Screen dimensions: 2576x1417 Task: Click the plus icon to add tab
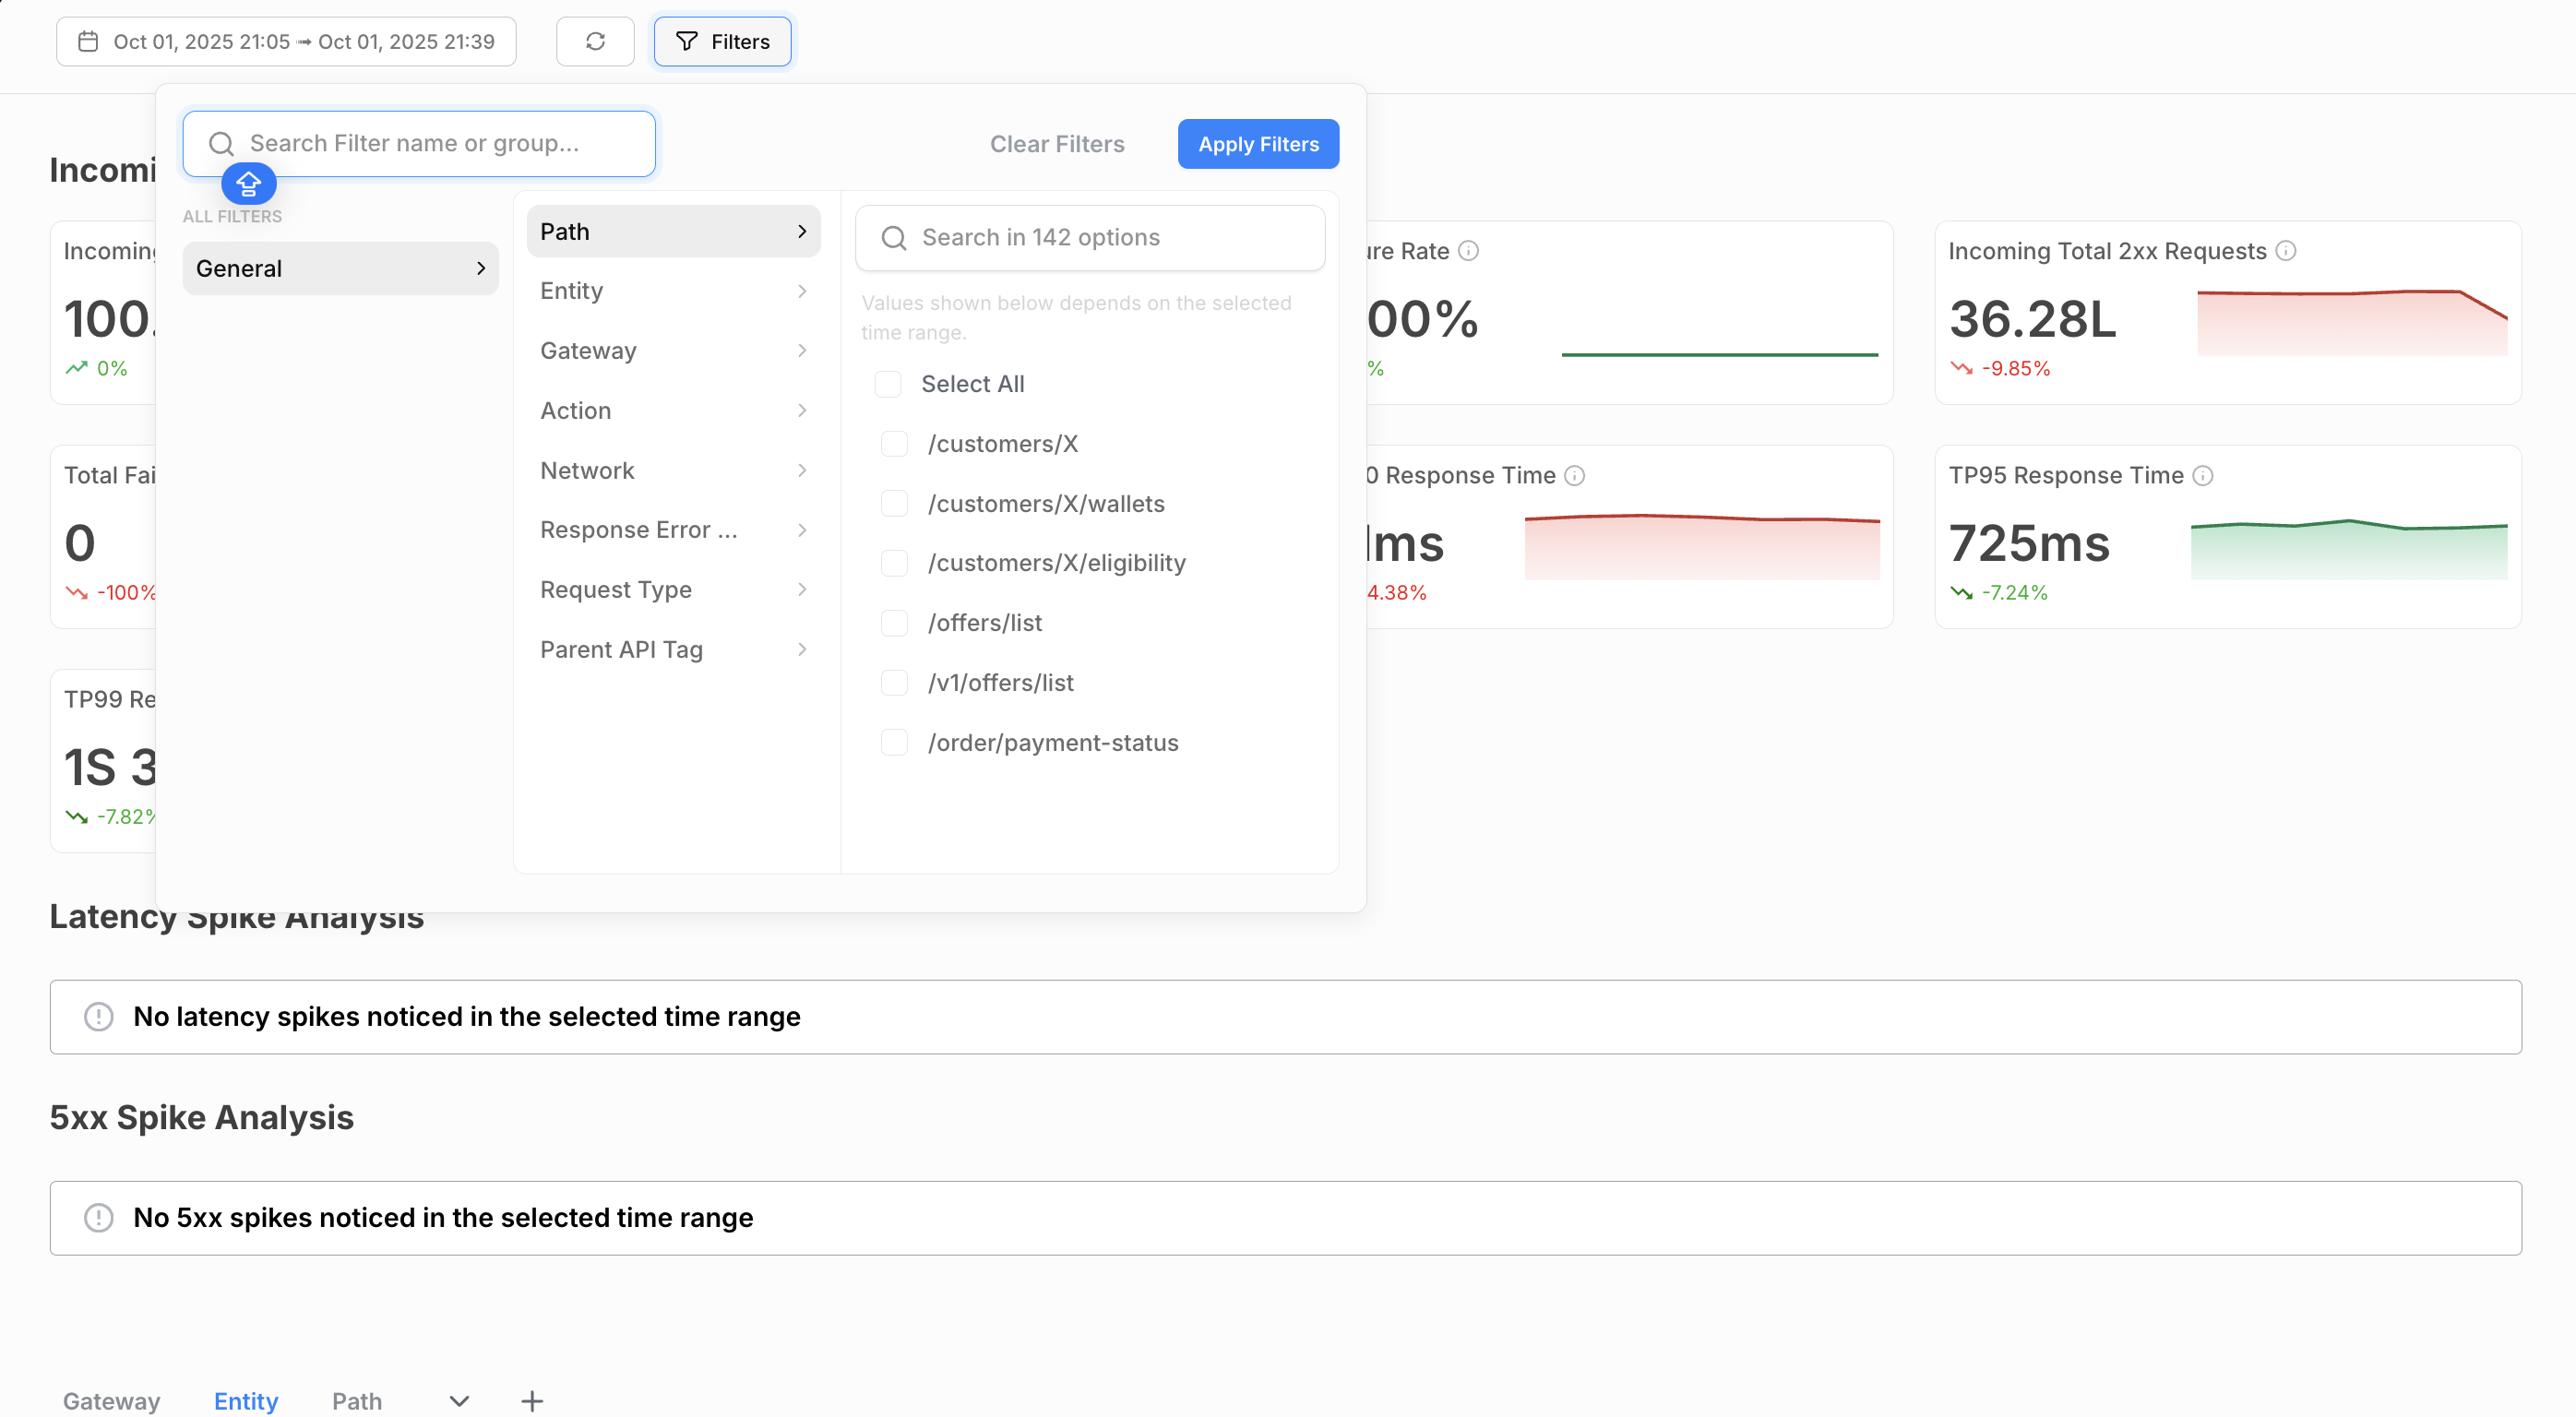(x=532, y=1400)
